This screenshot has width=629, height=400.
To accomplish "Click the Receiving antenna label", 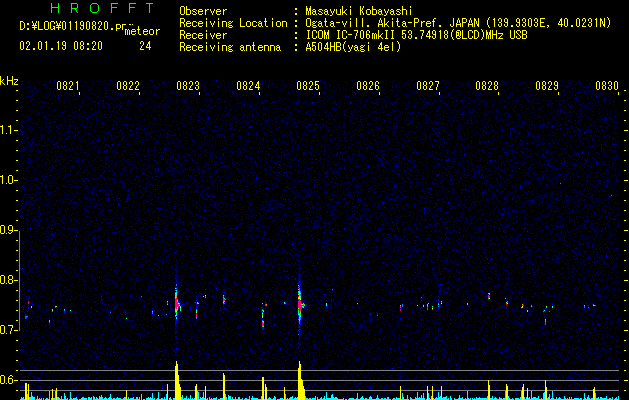I will click(x=230, y=47).
